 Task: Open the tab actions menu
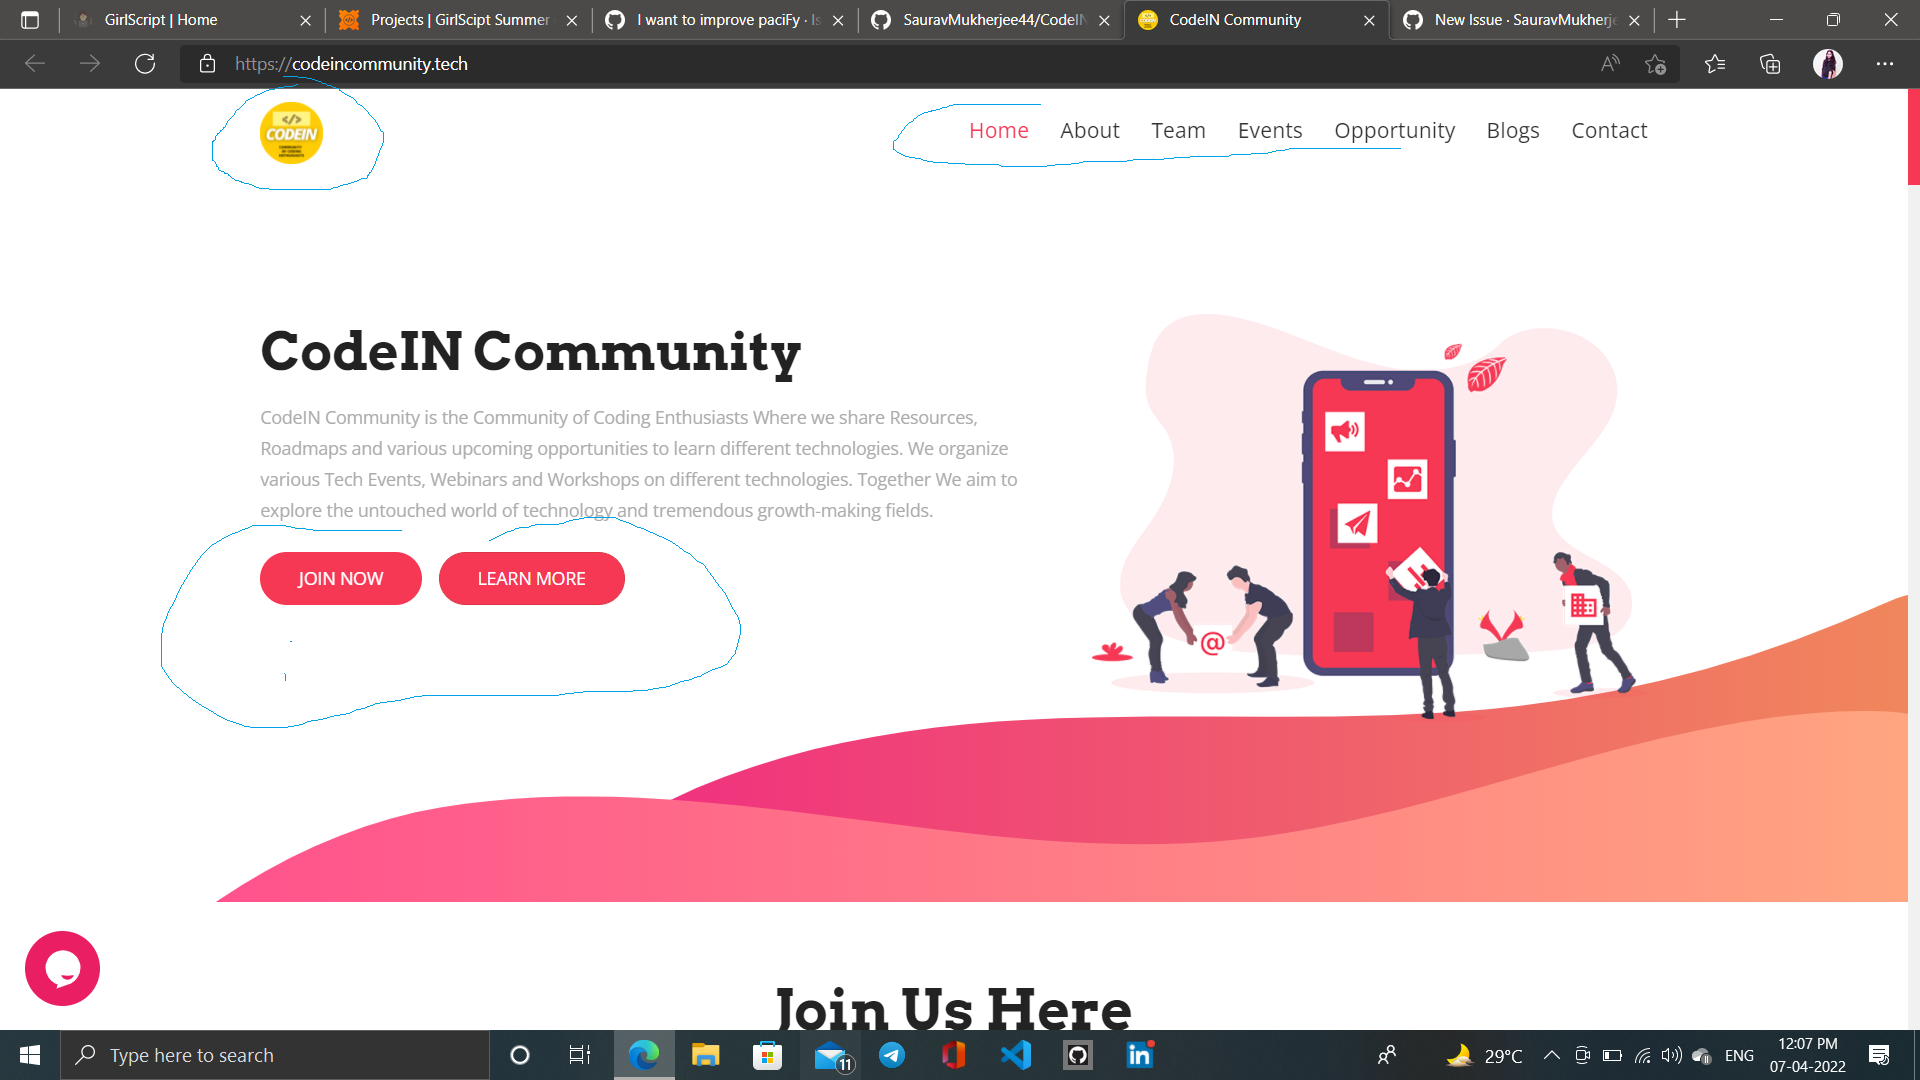(x=30, y=19)
